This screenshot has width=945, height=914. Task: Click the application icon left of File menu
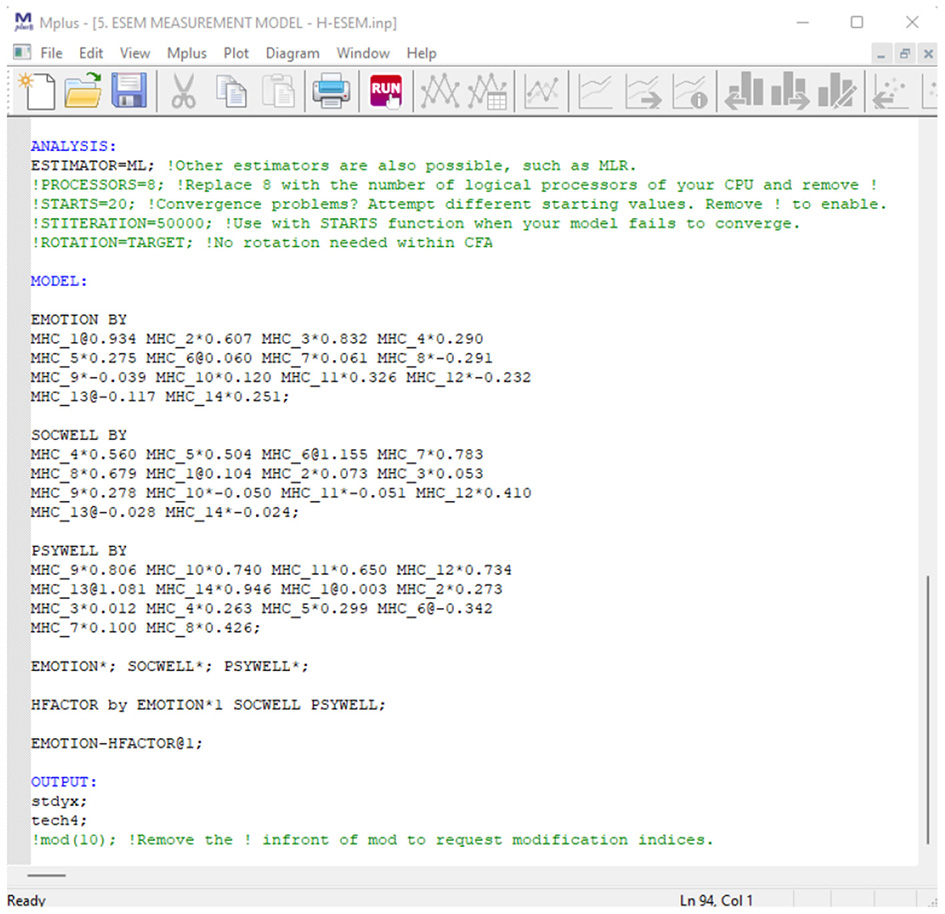coord(21,53)
